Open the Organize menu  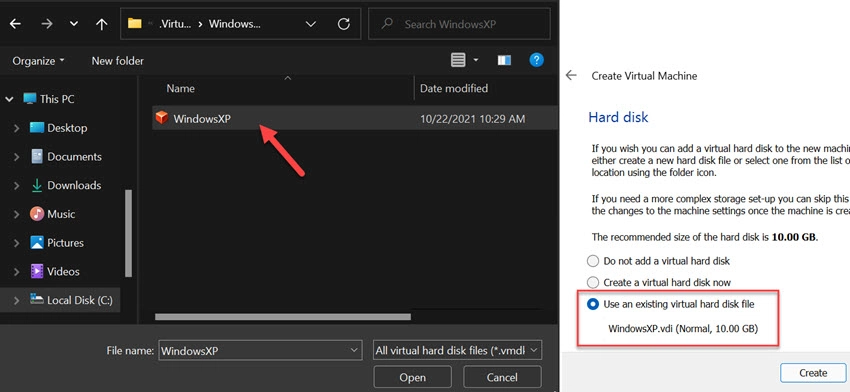coord(38,61)
